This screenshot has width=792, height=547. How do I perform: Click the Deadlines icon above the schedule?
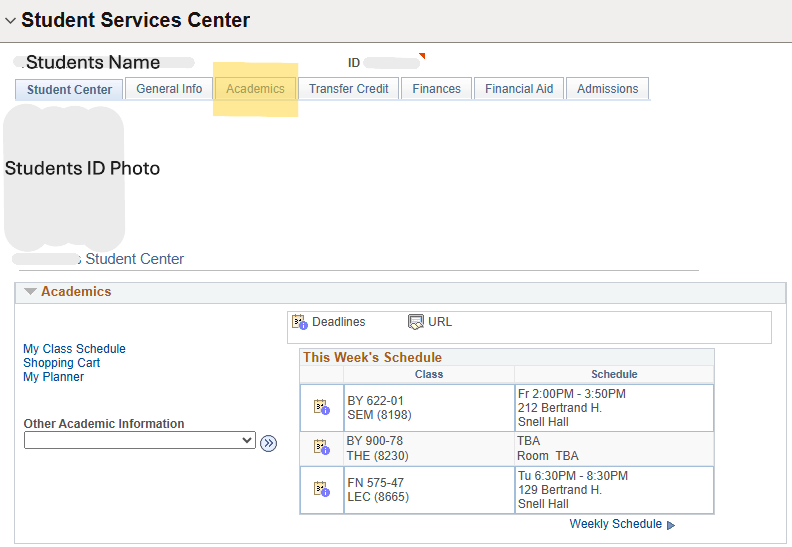tap(299, 322)
